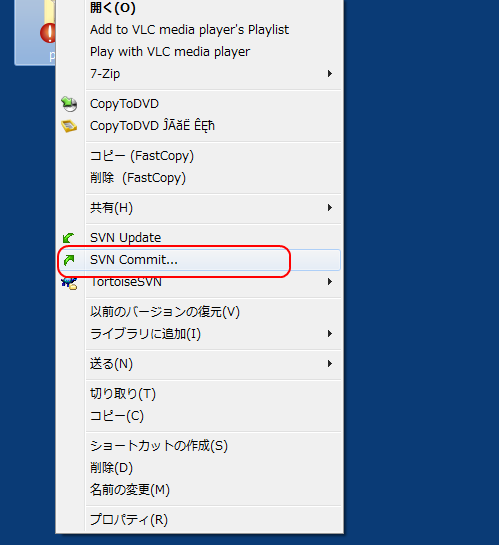Screen dimensions: 499x545
Task: Open the TortoiseSVN menu entry
Action: pyautogui.click(x=198, y=282)
